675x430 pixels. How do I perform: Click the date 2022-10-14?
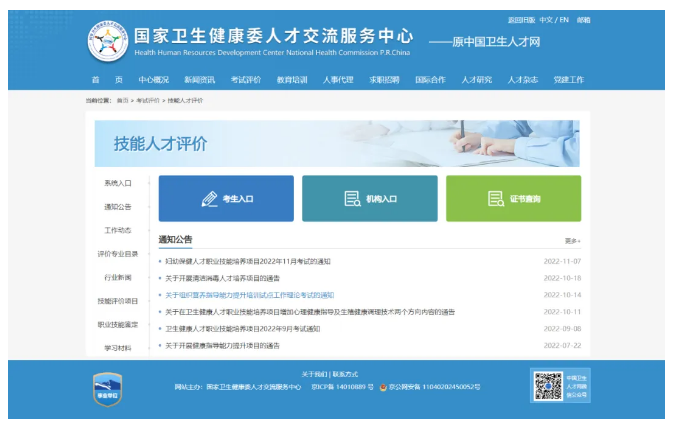562,295
